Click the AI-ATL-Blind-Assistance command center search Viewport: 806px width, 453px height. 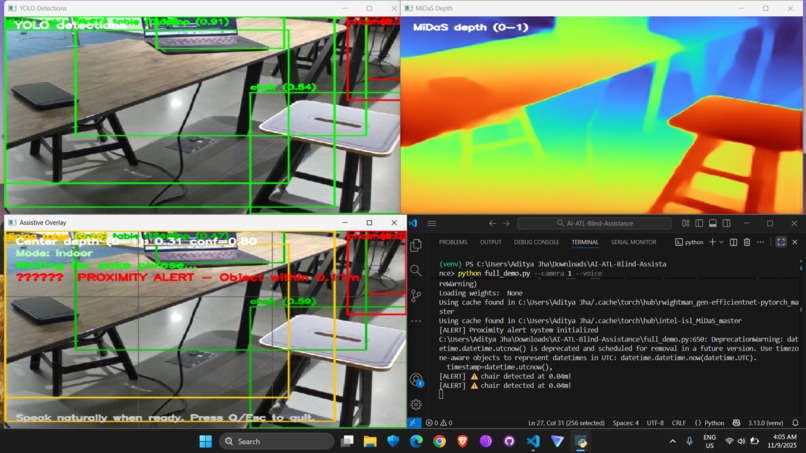click(x=594, y=223)
